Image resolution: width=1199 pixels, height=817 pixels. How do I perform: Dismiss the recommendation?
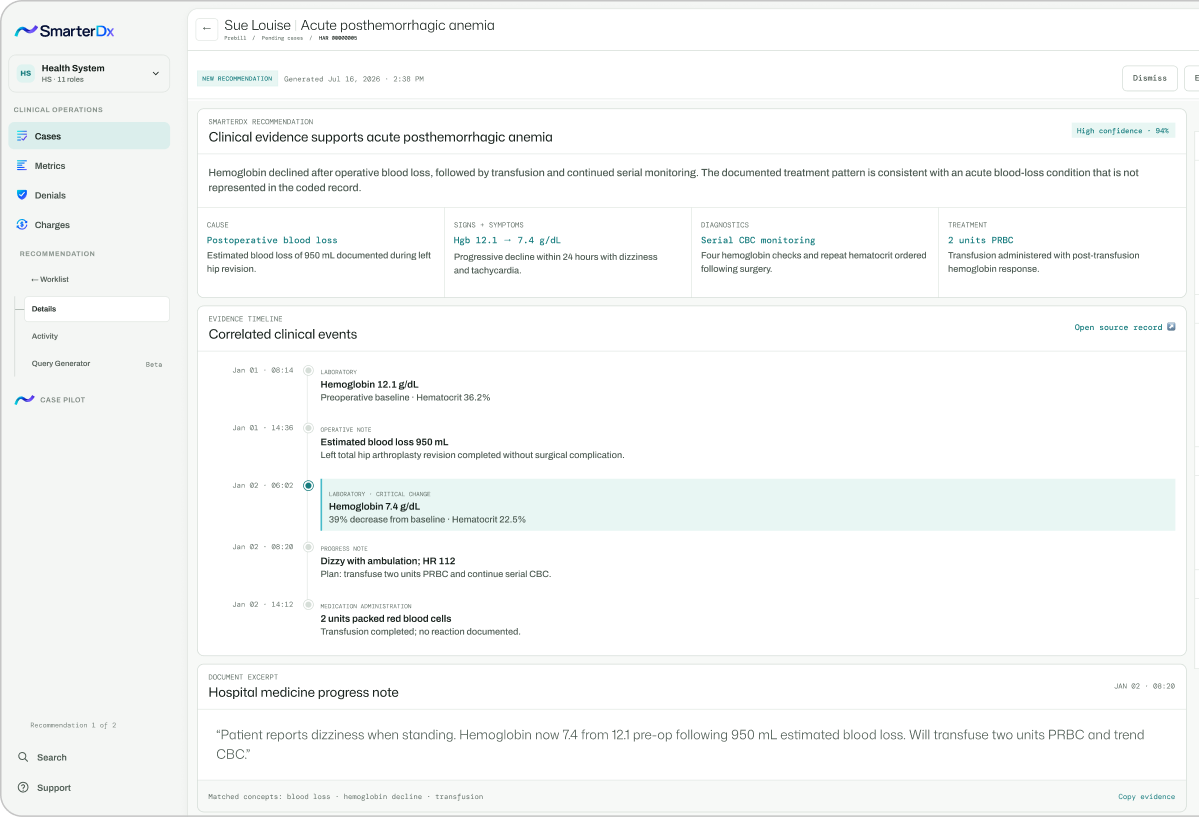point(1149,78)
